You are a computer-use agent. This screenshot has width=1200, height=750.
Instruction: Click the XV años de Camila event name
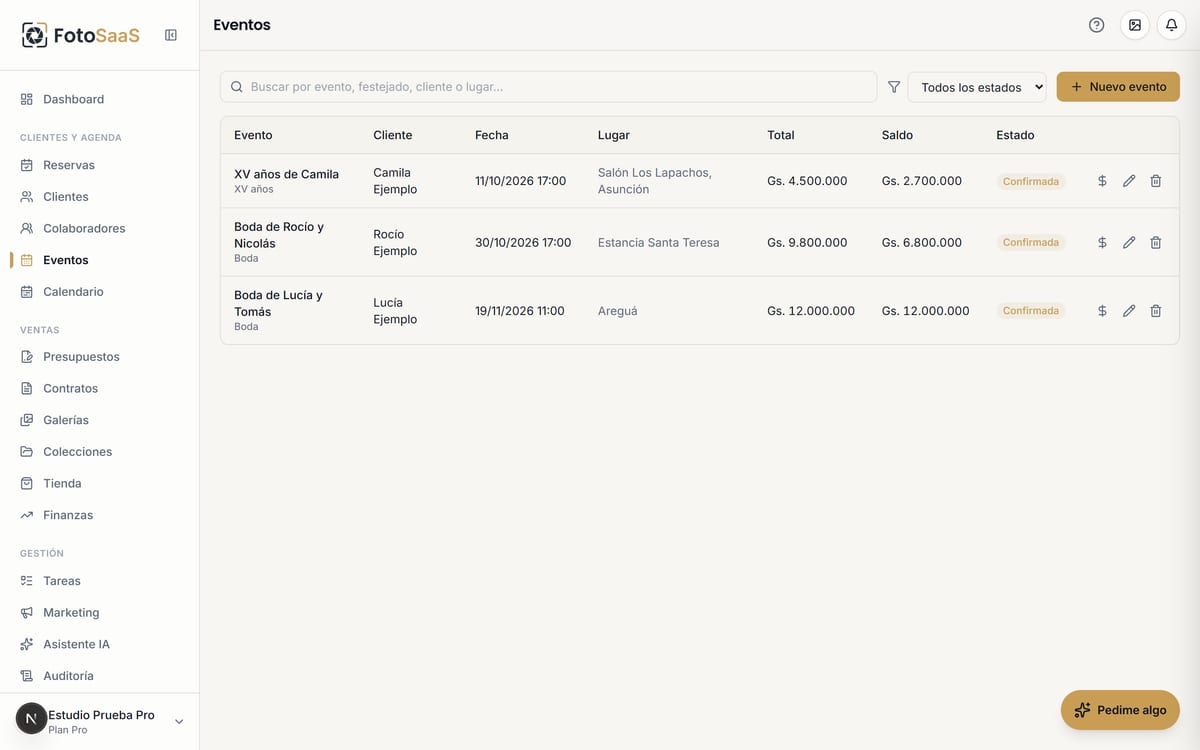(x=286, y=174)
